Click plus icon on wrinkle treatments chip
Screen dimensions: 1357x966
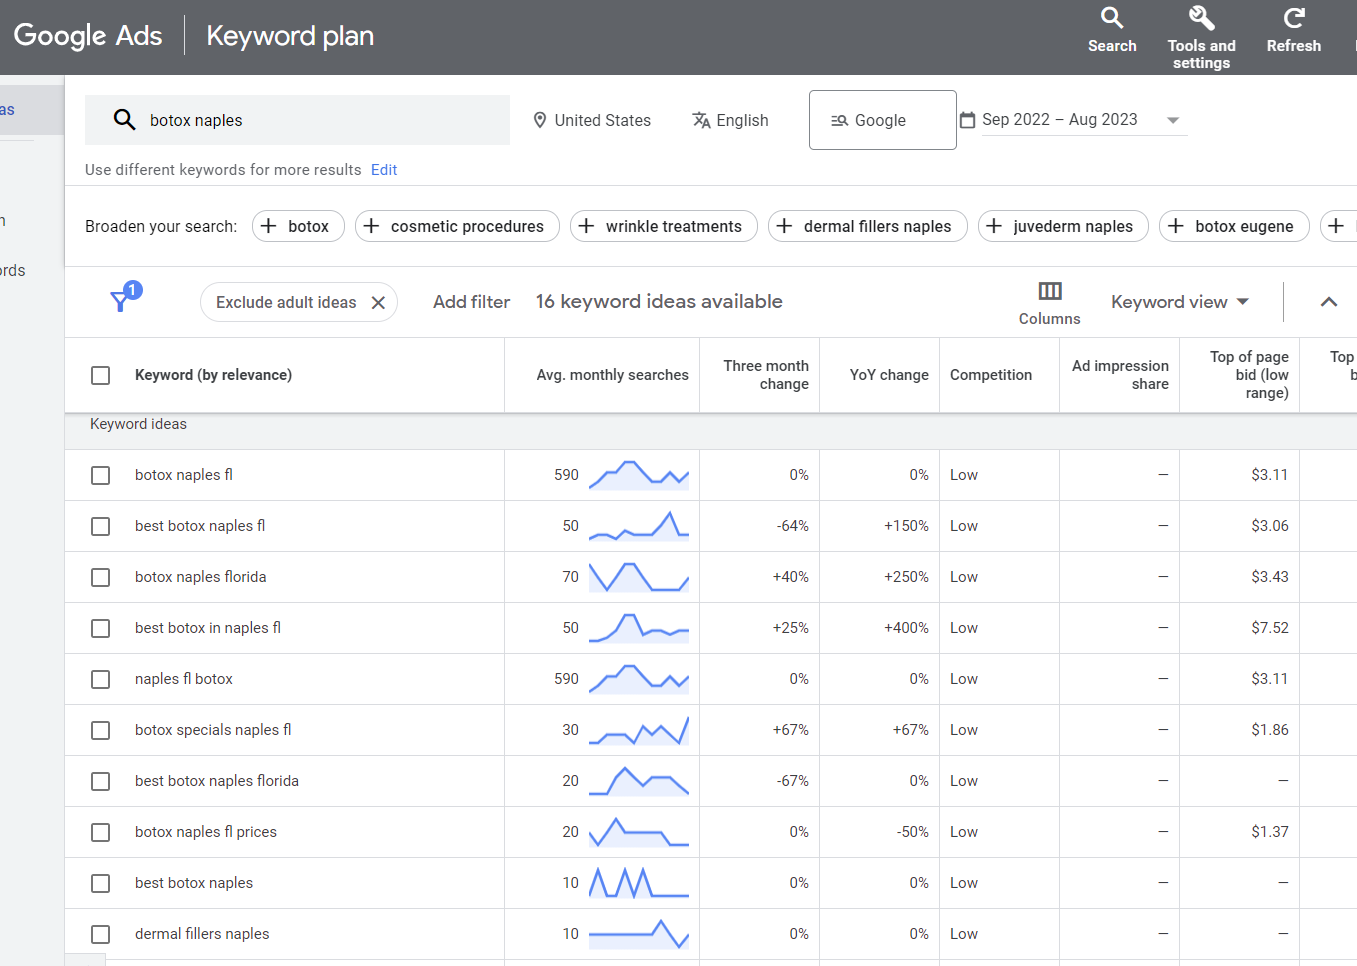click(586, 226)
